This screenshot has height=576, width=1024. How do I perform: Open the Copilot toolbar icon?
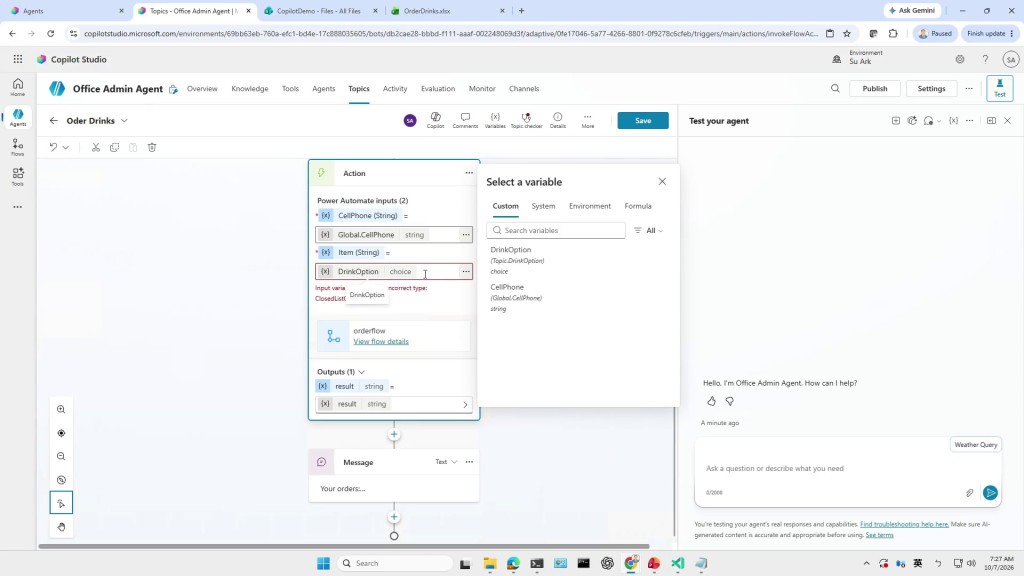click(436, 120)
